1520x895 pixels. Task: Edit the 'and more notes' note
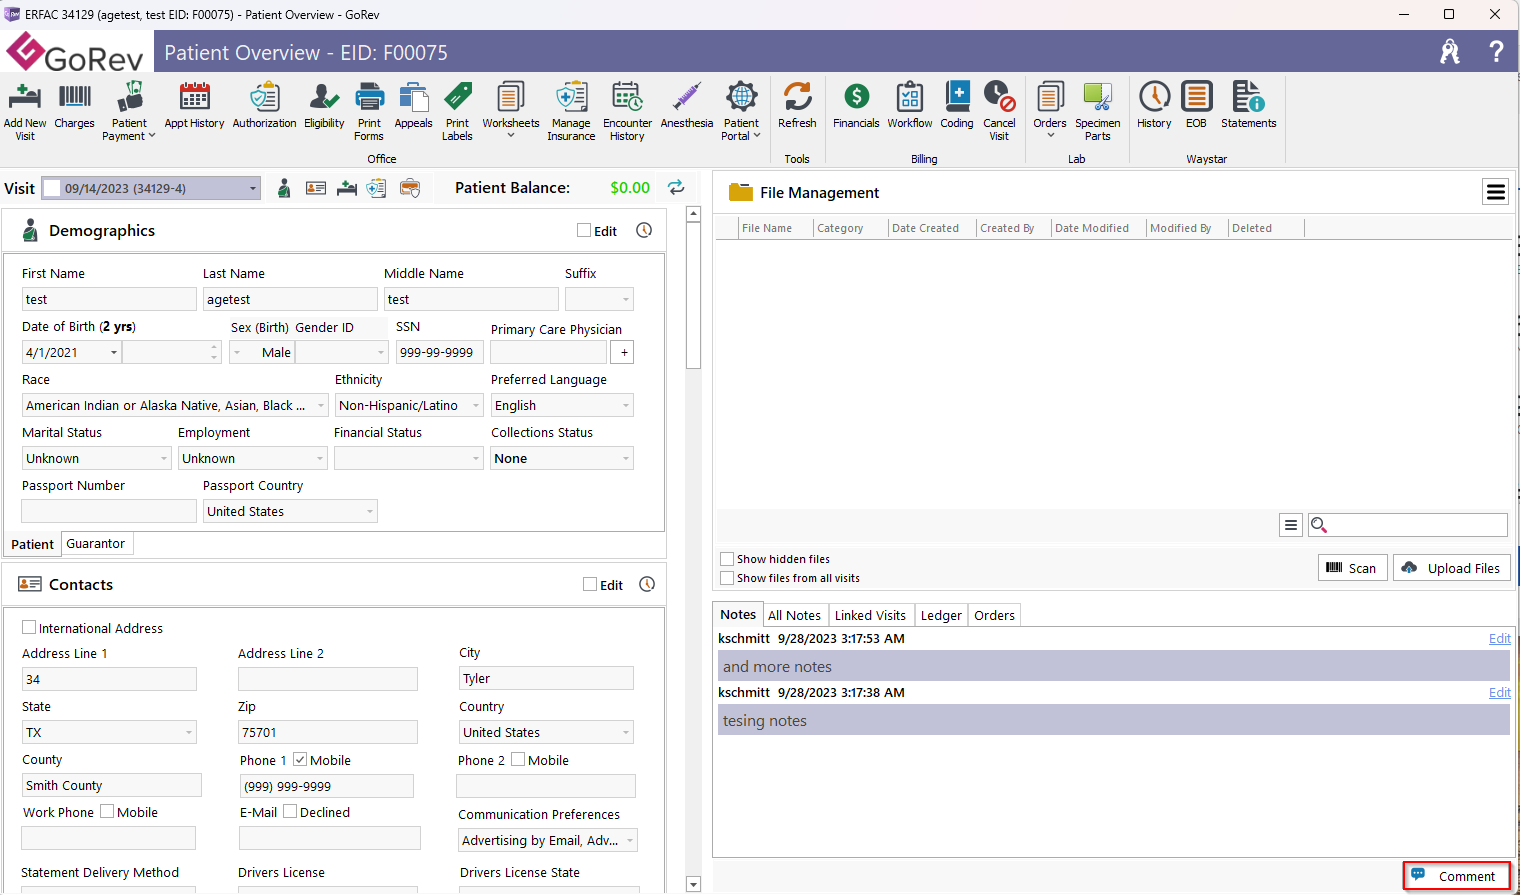point(1499,638)
